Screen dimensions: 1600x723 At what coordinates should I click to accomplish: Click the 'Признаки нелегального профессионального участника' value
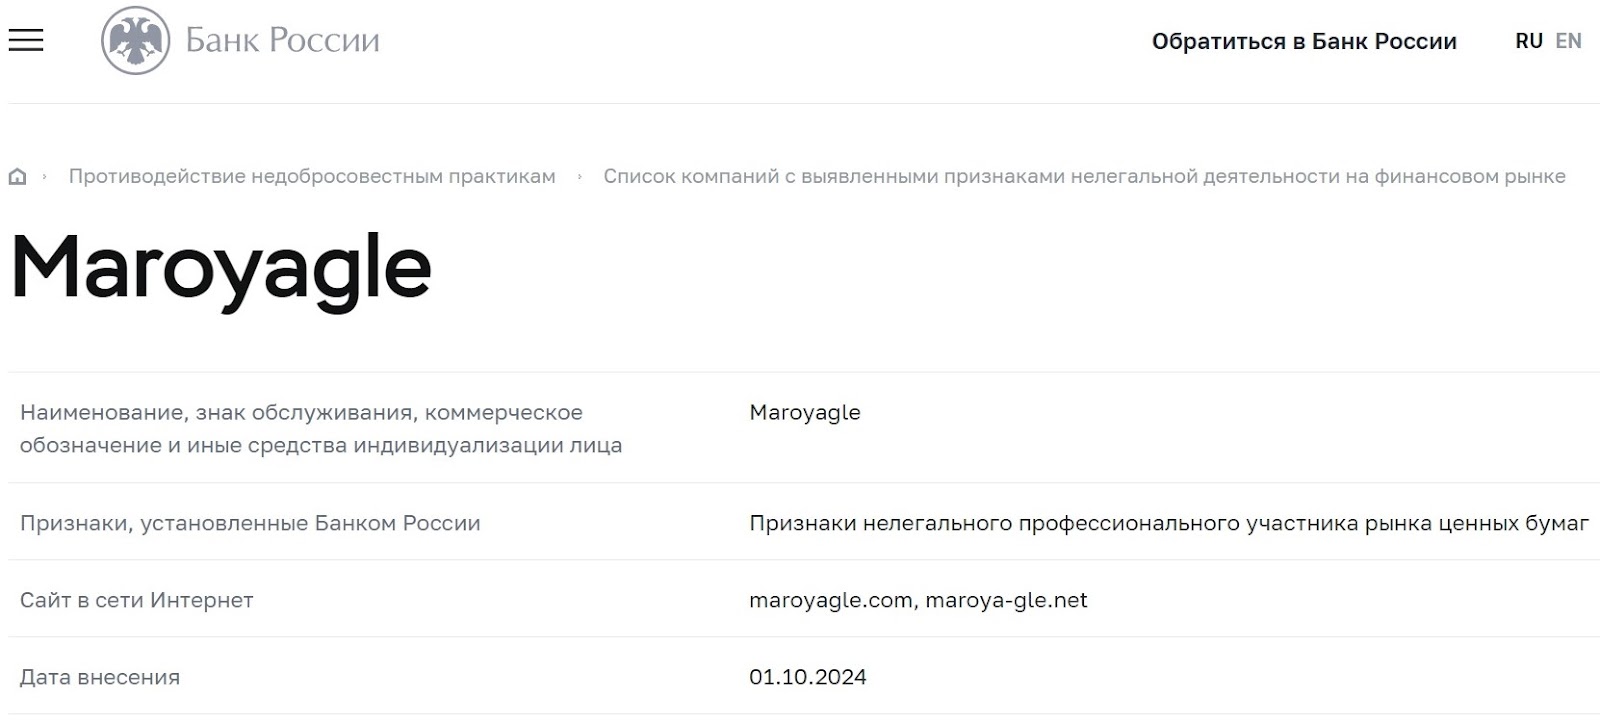point(1168,523)
